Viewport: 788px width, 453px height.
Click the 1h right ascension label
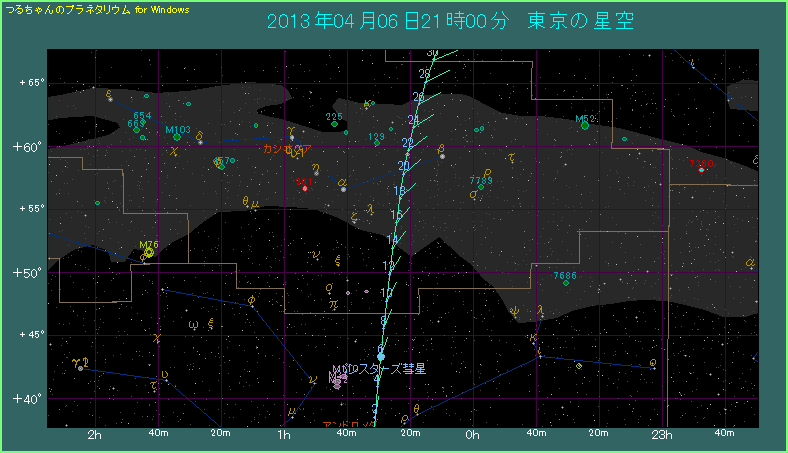point(284,435)
